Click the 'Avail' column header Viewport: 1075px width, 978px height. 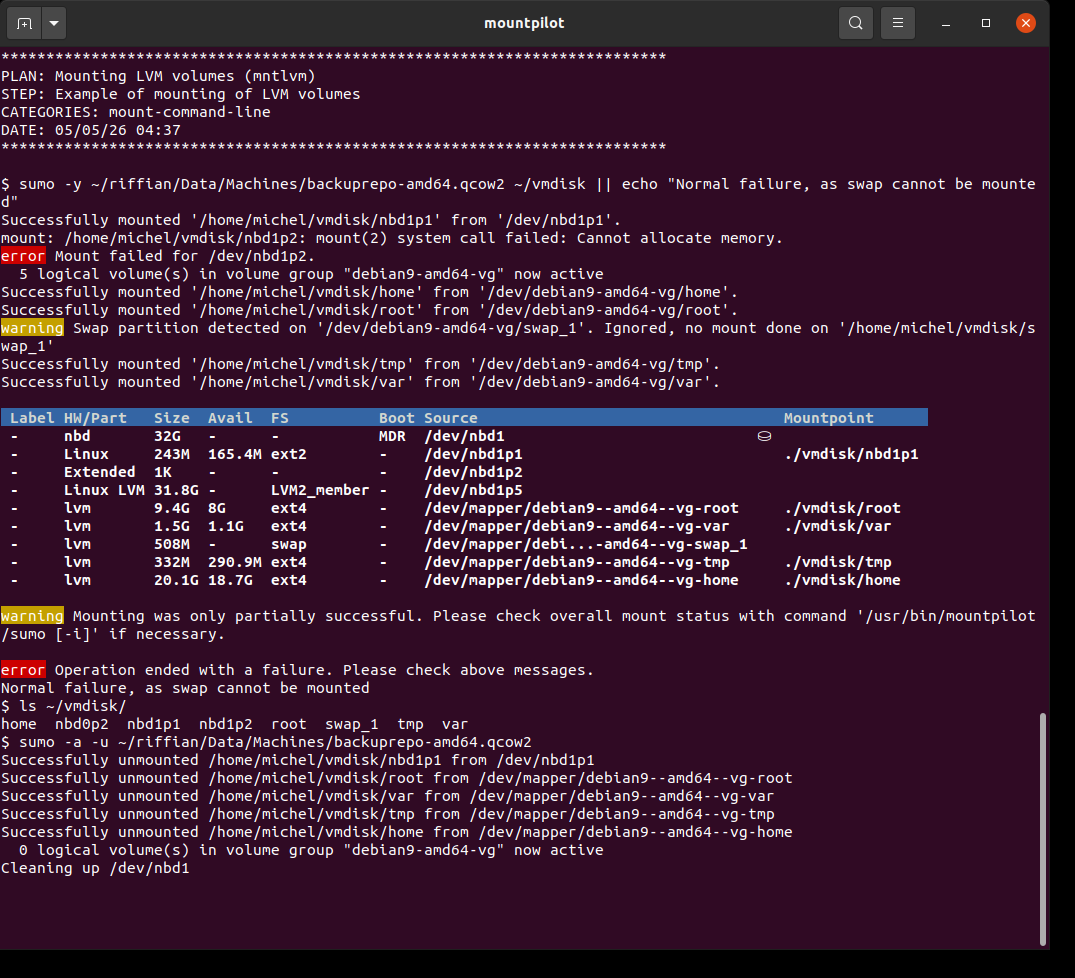tap(230, 417)
